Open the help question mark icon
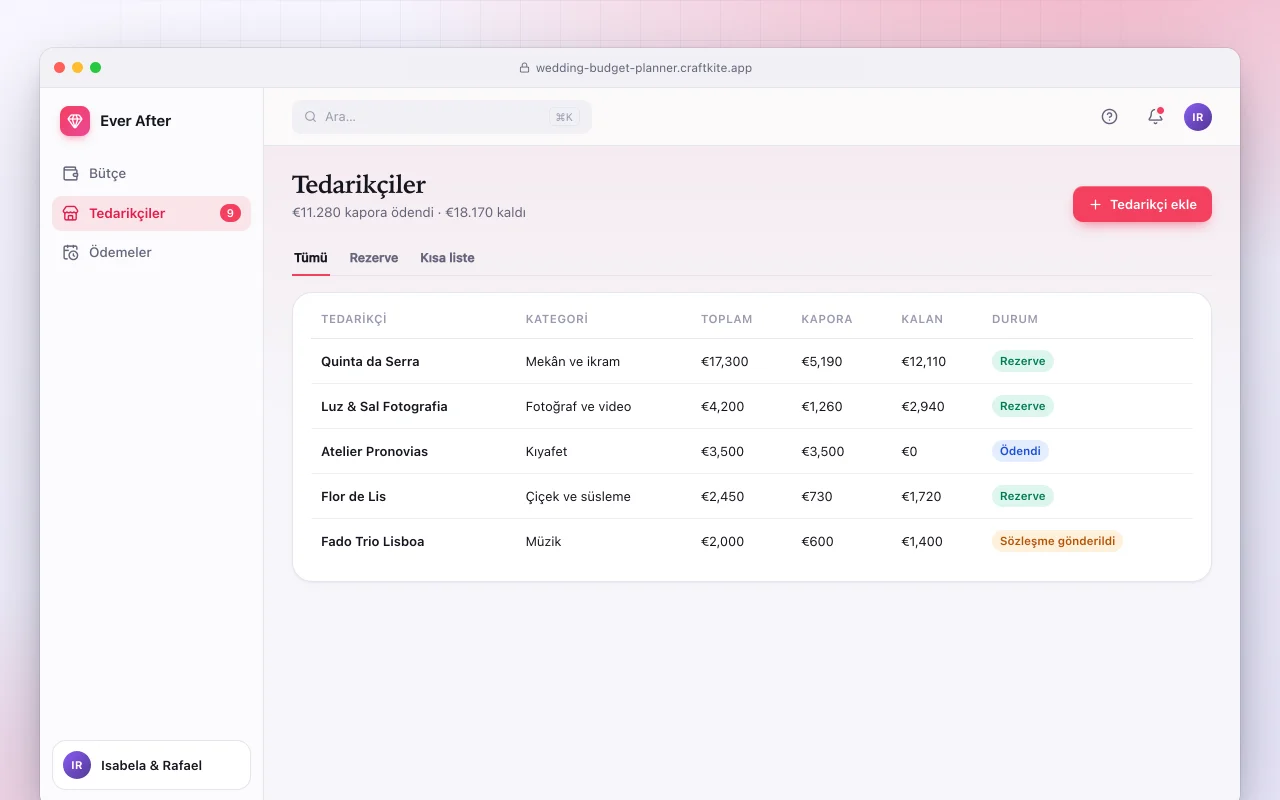This screenshot has height=800, width=1280. 1109,117
